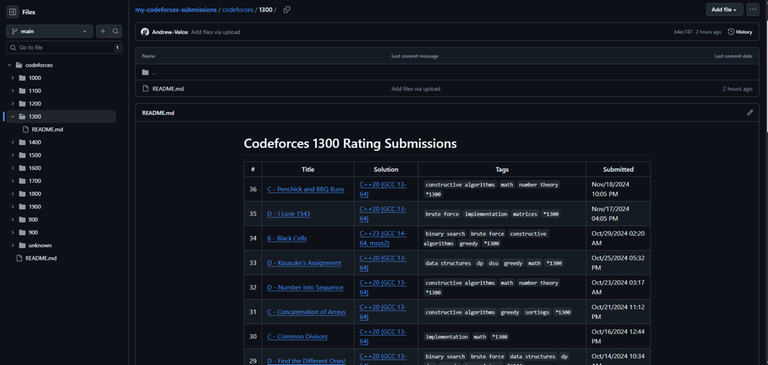
Task: Click the unknown folder icon
Action: tap(22, 245)
